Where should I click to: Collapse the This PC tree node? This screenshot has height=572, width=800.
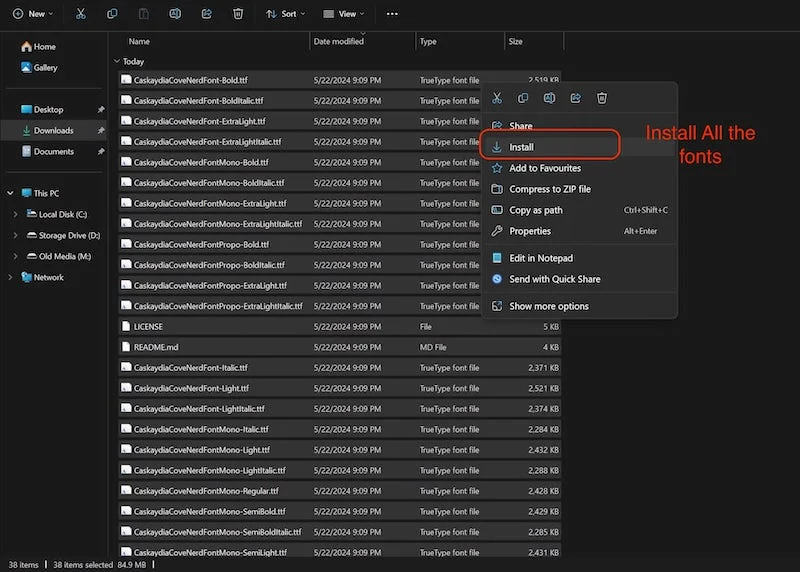tap(10, 193)
